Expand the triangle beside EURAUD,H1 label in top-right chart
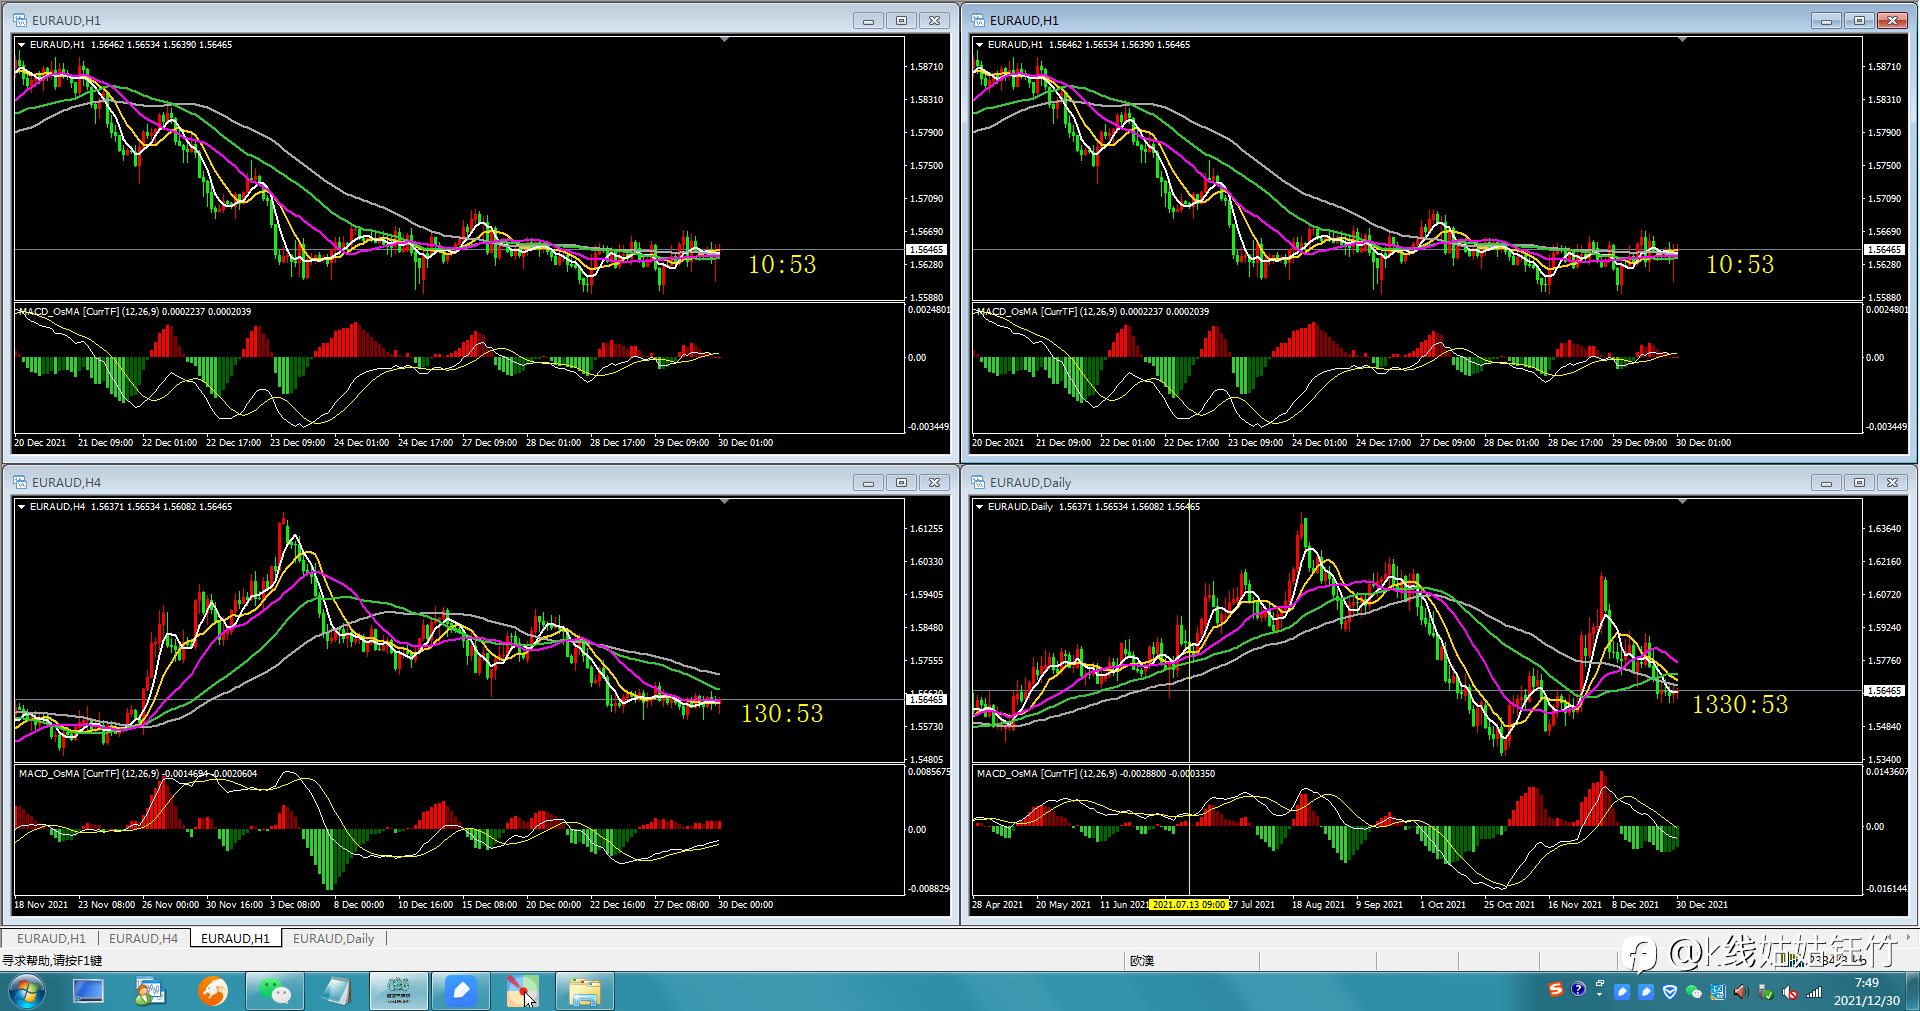 979,45
